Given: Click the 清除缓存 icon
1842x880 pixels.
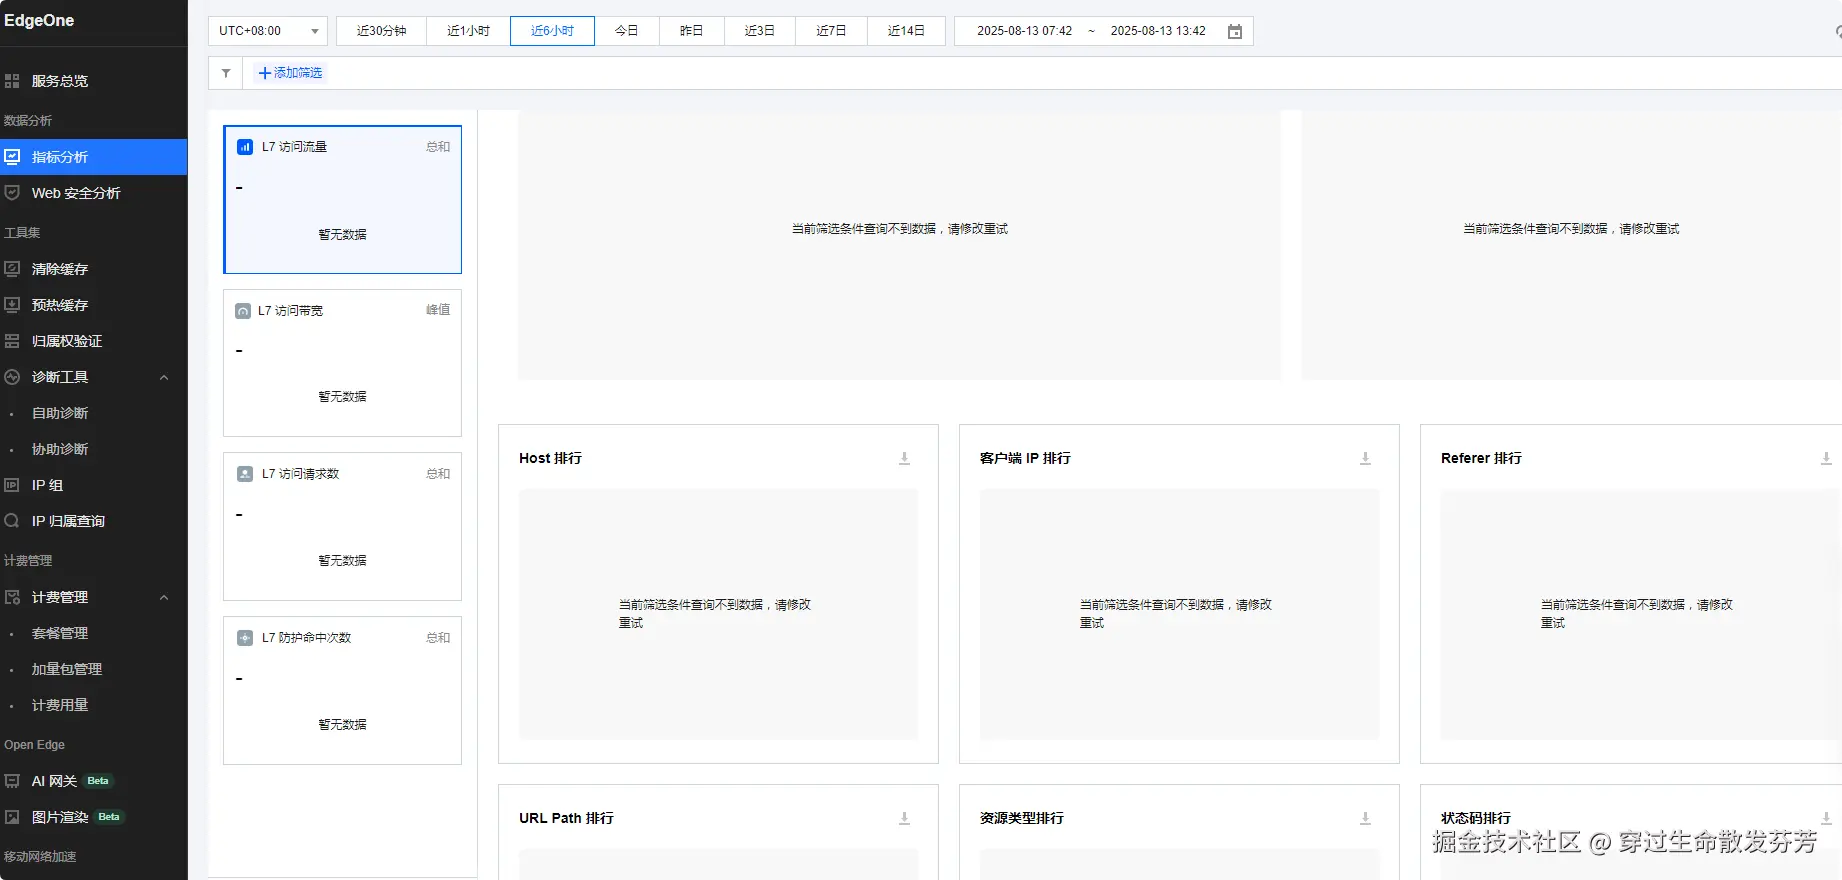Looking at the screenshot, I should coord(12,269).
